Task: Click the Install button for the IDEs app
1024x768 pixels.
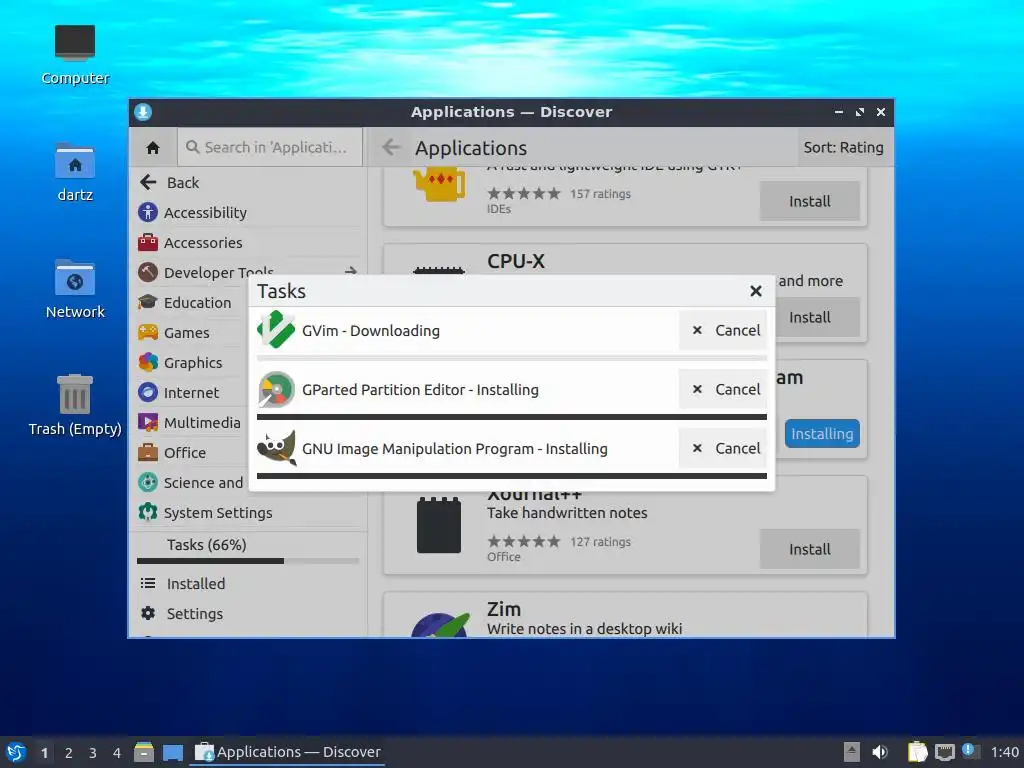Action: pos(809,201)
